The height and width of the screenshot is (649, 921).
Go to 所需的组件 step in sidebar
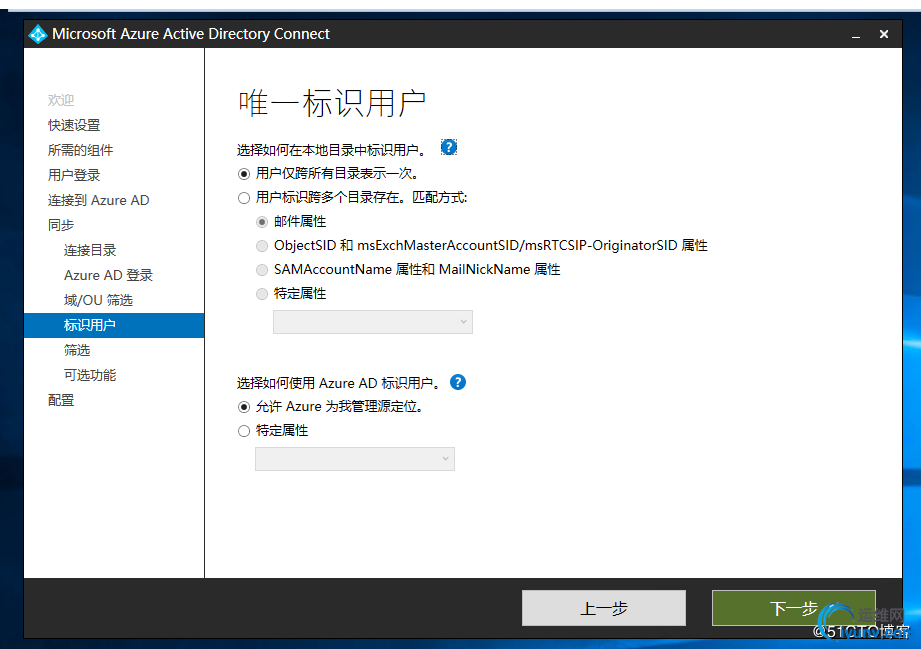[80, 150]
